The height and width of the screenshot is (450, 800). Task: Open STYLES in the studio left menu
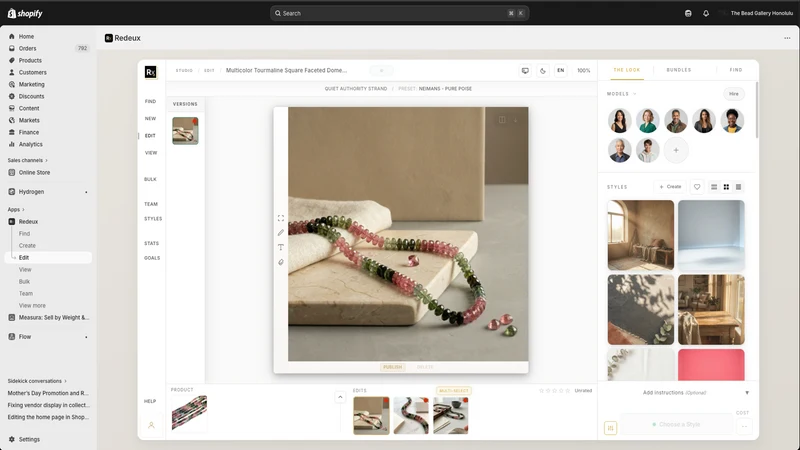point(153,219)
